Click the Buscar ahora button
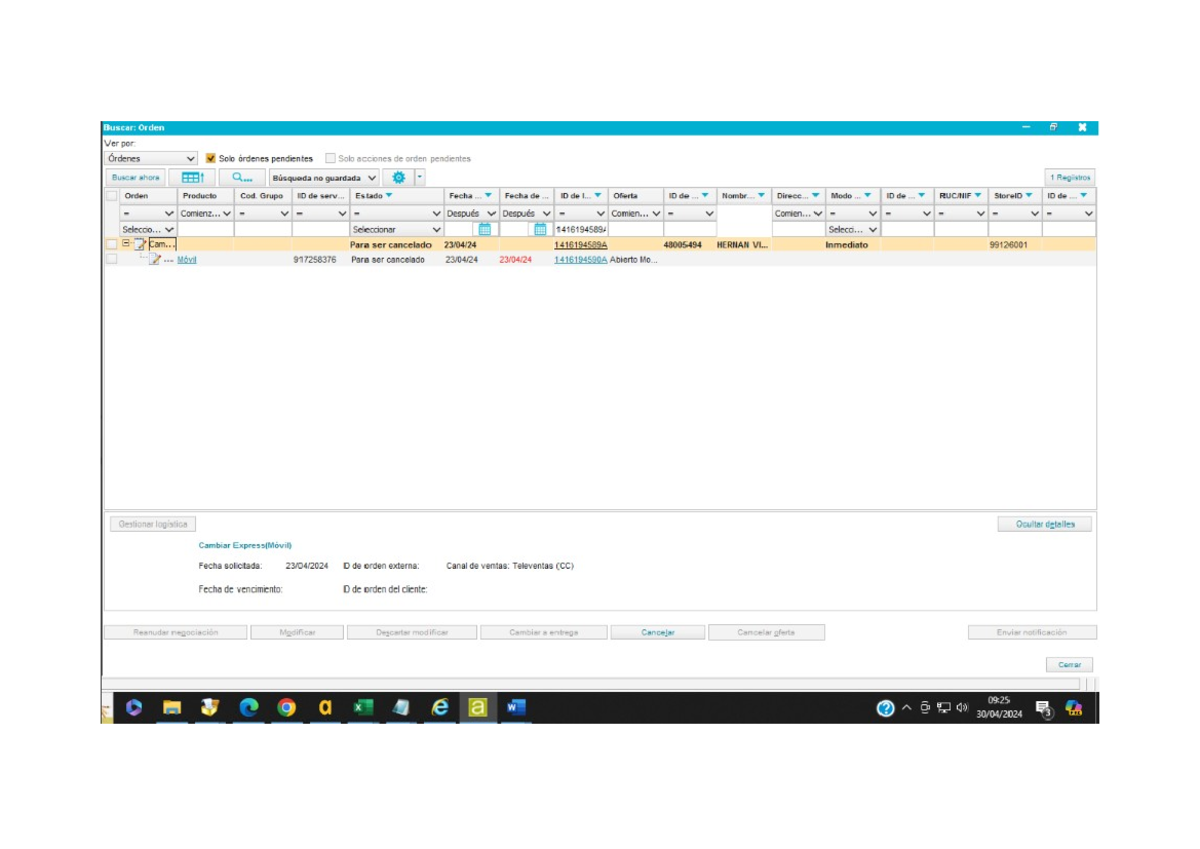 point(135,177)
